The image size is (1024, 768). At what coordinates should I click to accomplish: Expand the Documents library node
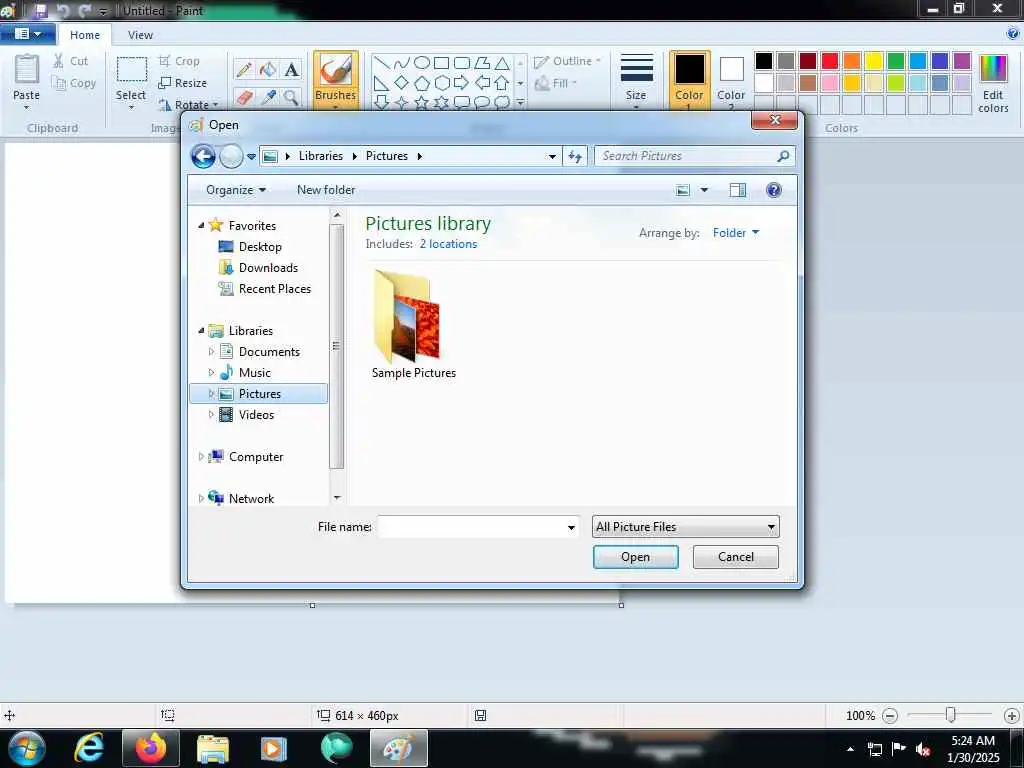[211, 351]
